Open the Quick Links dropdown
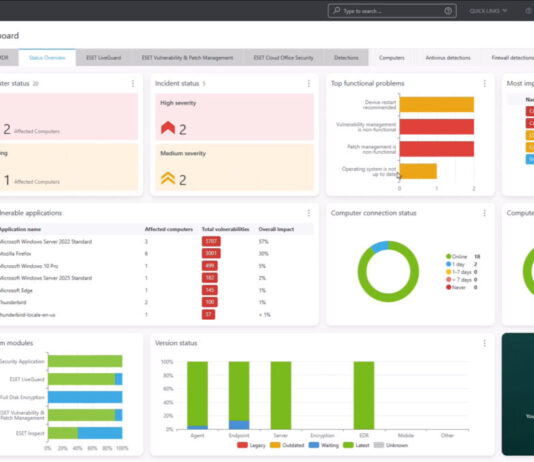The height and width of the screenshot is (462, 534). [488, 11]
